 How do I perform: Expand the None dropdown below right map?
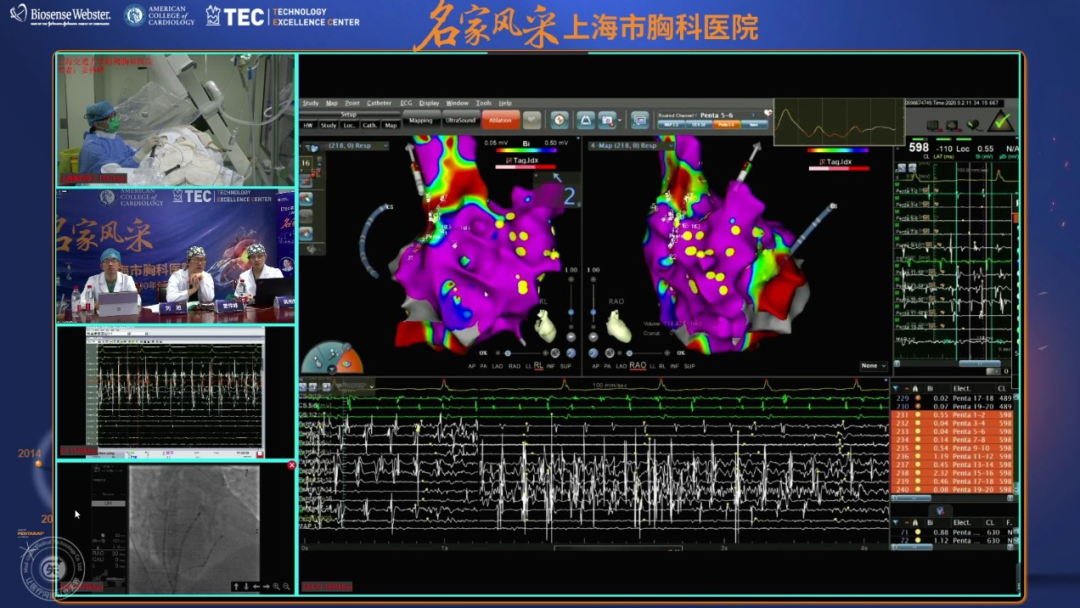click(873, 366)
